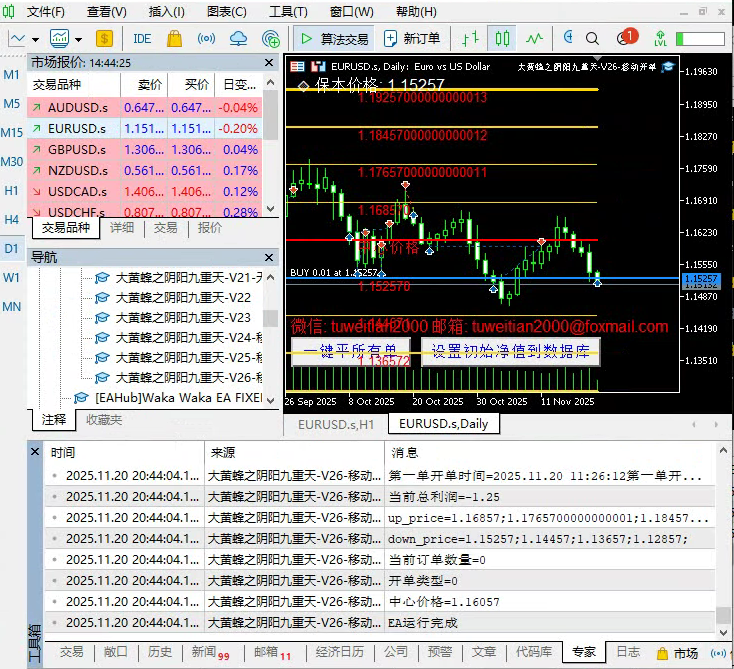Switch chart to candlestick display icon
The height and width of the screenshot is (669, 734).
[502, 39]
